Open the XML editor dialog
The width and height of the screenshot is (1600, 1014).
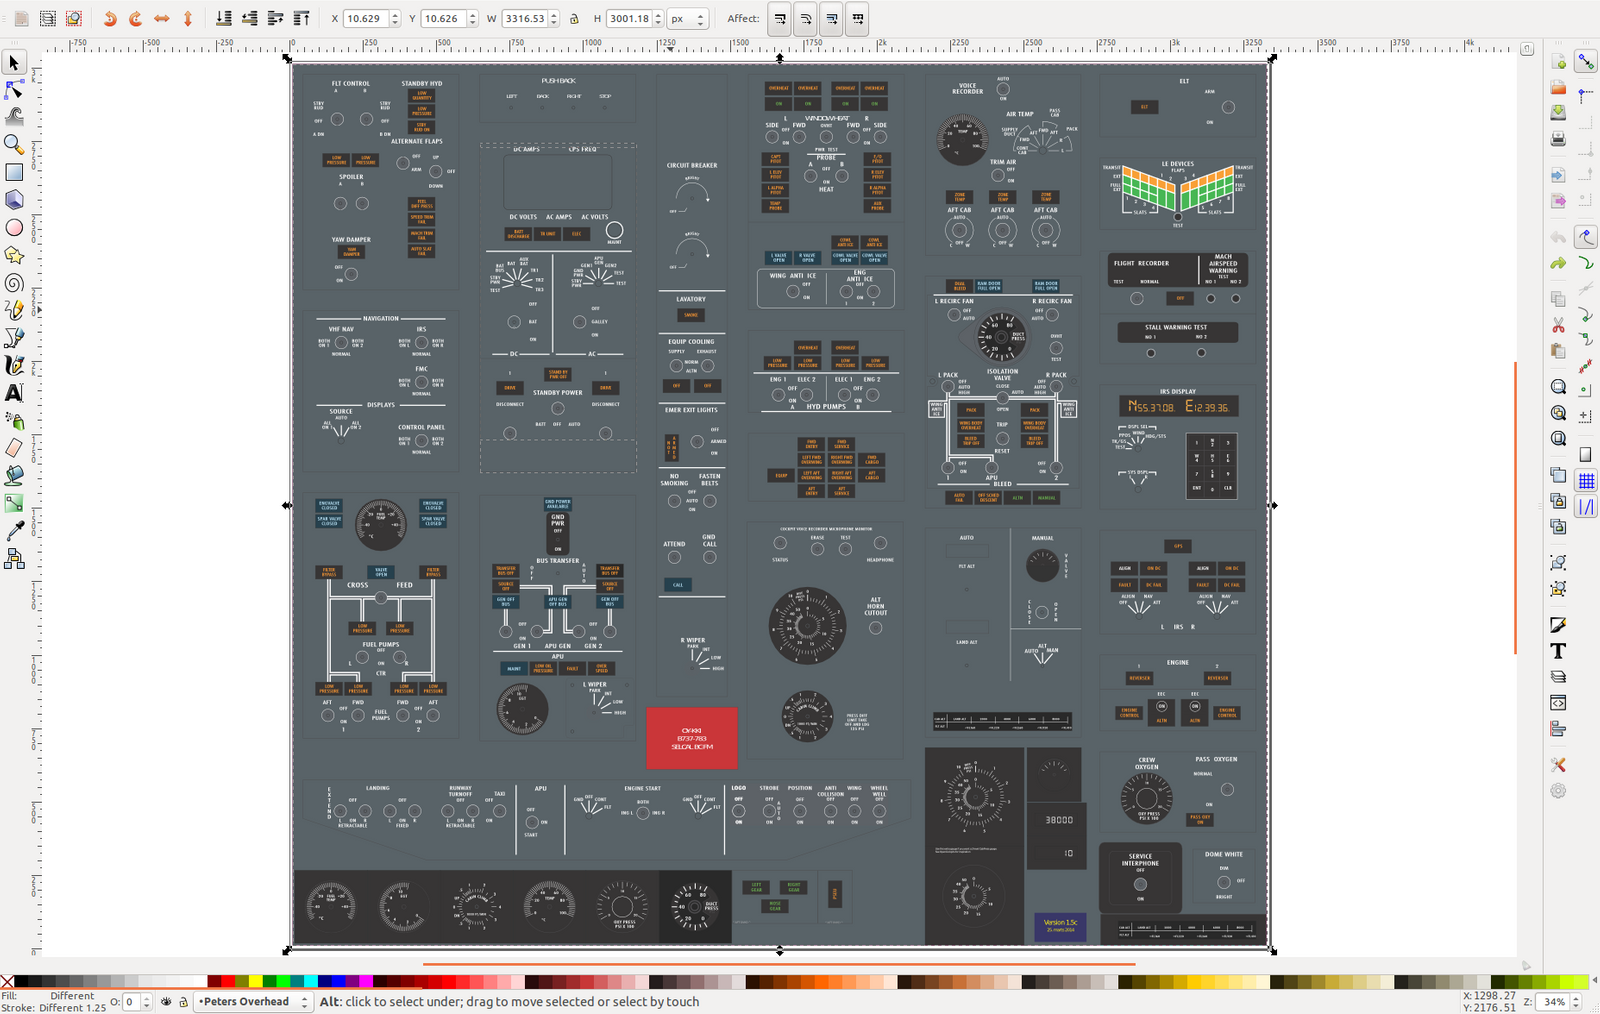pyautogui.click(x=1558, y=703)
